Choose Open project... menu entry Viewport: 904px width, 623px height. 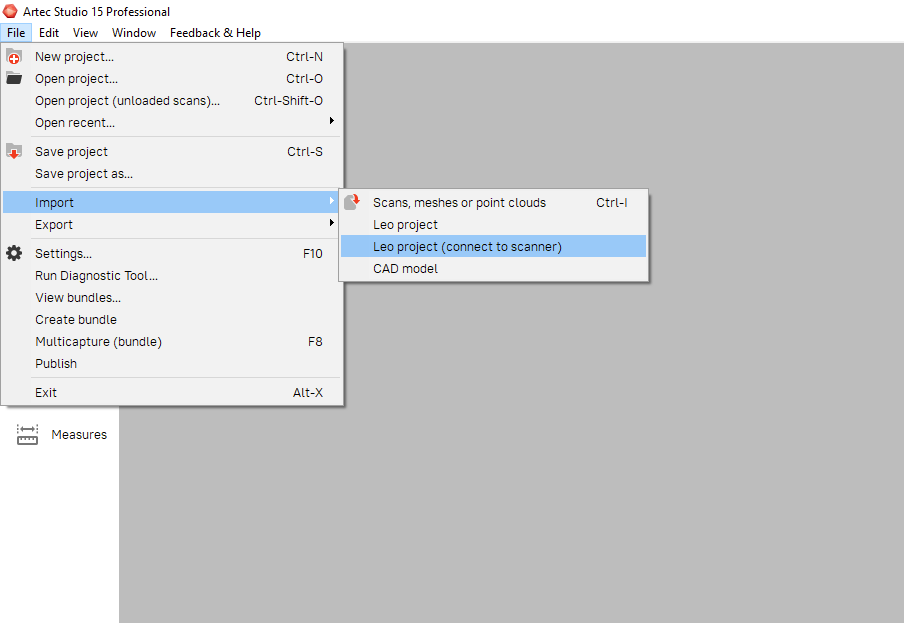172,78
